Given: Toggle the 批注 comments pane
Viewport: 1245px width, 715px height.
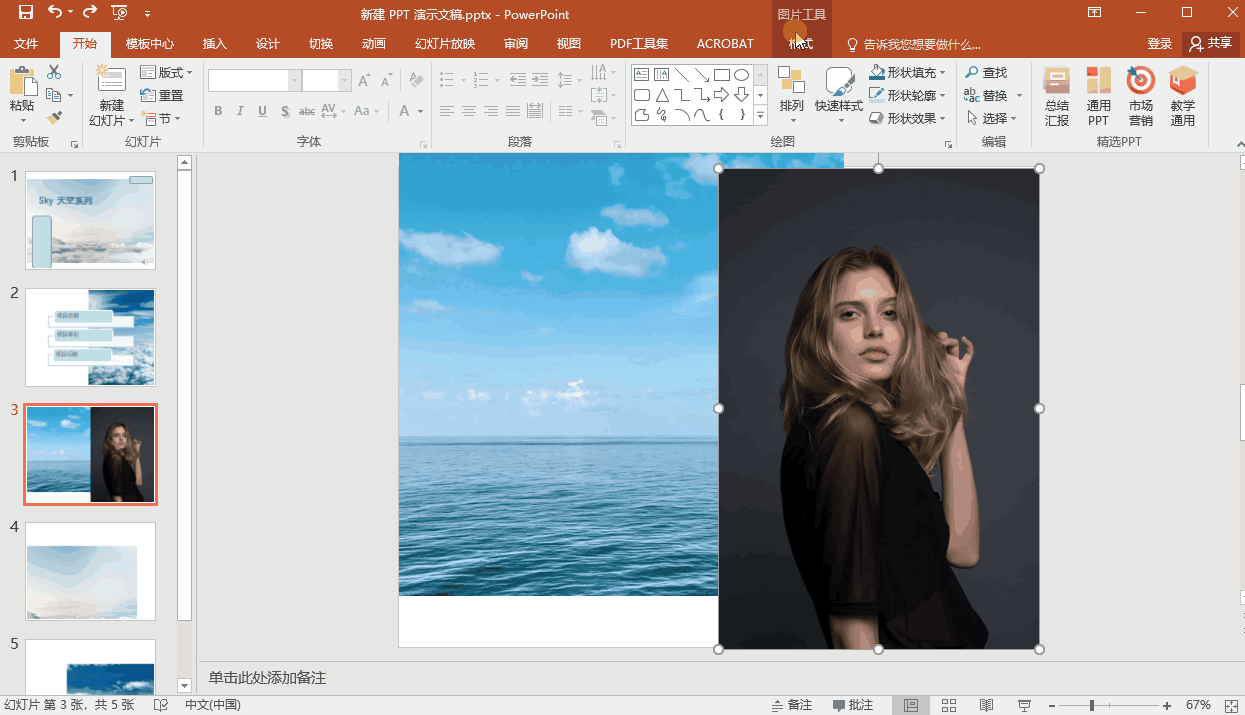Looking at the screenshot, I should click(x=853, y=705).
